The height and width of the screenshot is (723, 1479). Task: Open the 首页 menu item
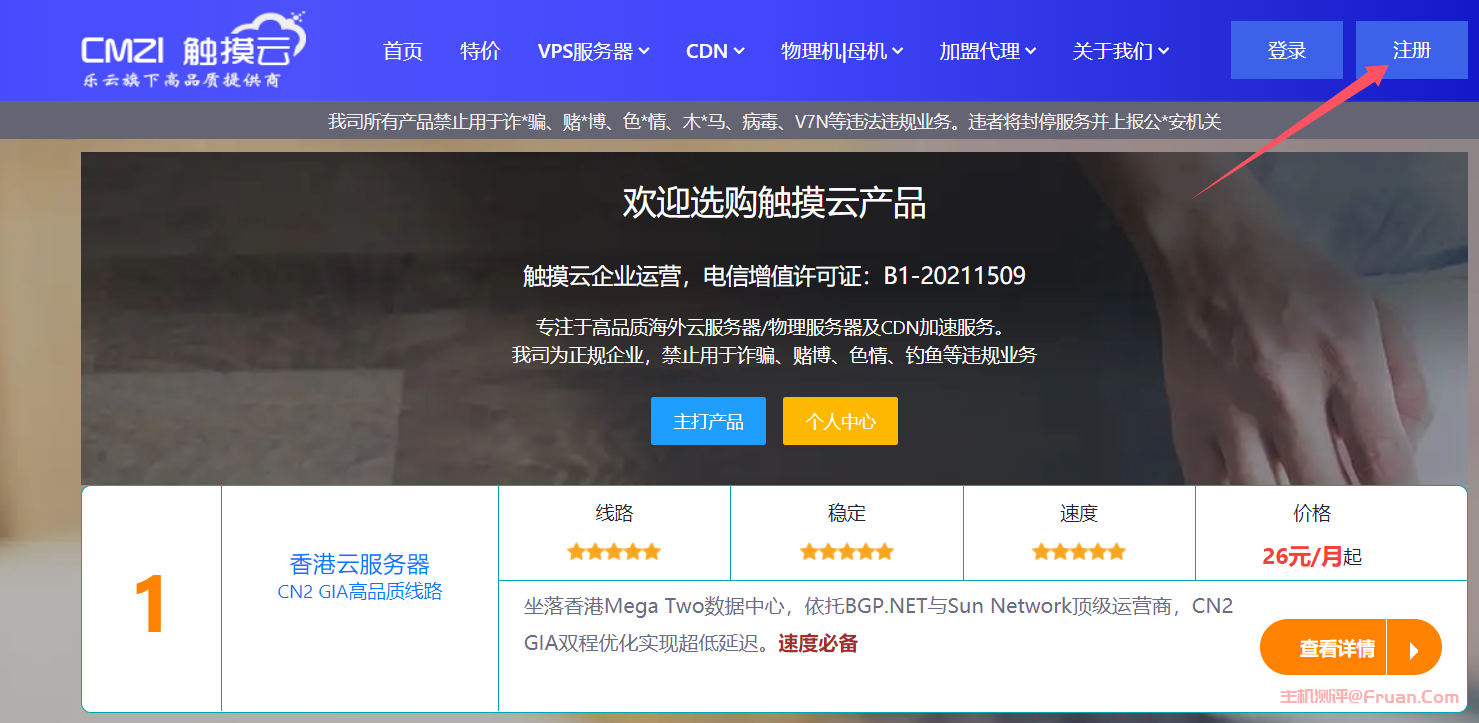[x=403, y=51]
